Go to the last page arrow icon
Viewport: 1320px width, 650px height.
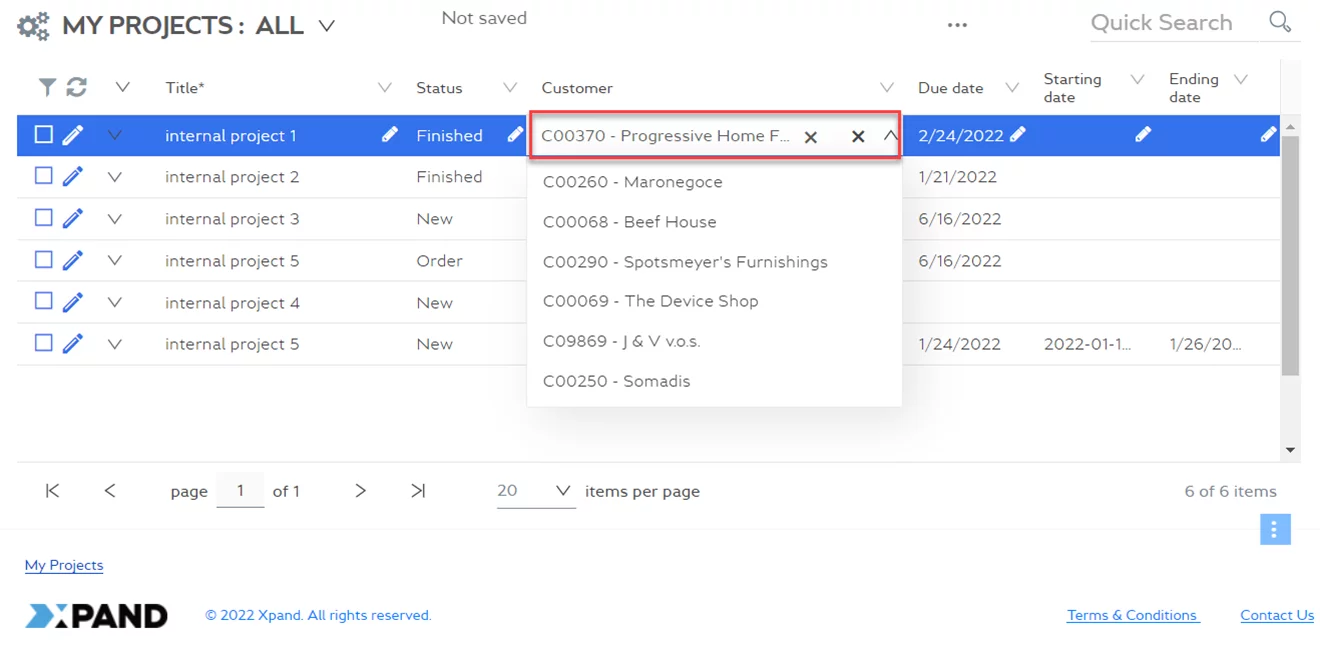(x=418, y=491)
